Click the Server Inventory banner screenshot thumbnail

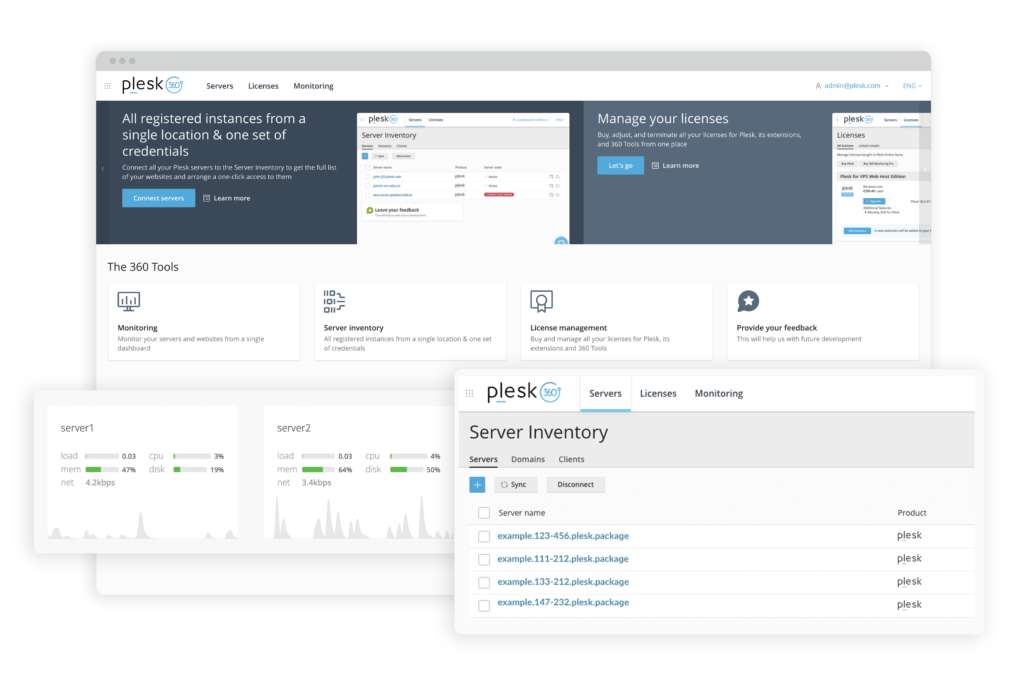463,179
